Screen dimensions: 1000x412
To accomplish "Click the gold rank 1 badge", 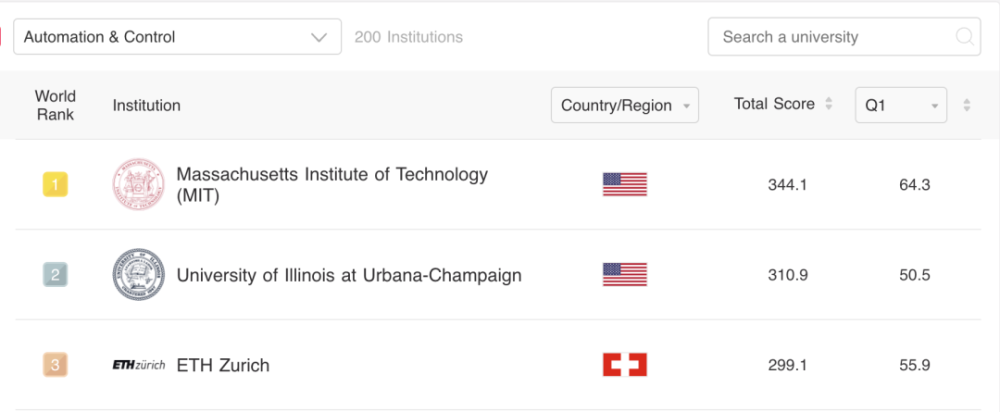I will 55,184.
